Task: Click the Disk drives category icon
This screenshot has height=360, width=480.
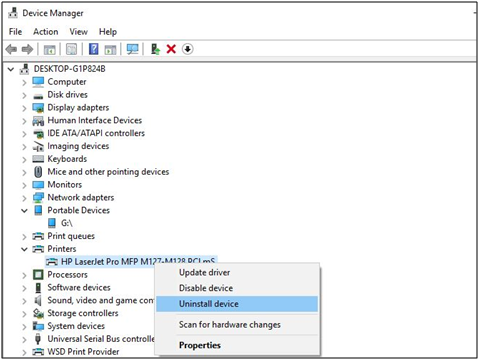Action: (x=38, y=96)
